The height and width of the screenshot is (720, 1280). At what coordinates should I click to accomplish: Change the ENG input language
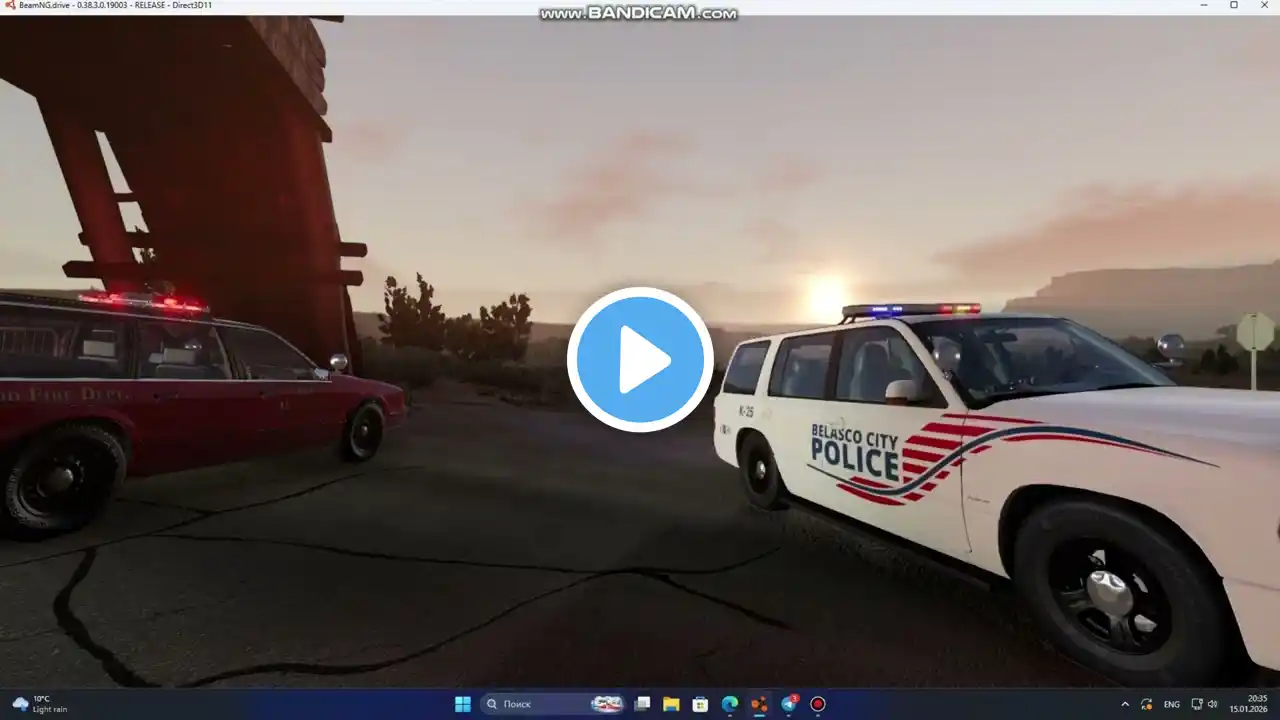click(x=1172, y=704)
